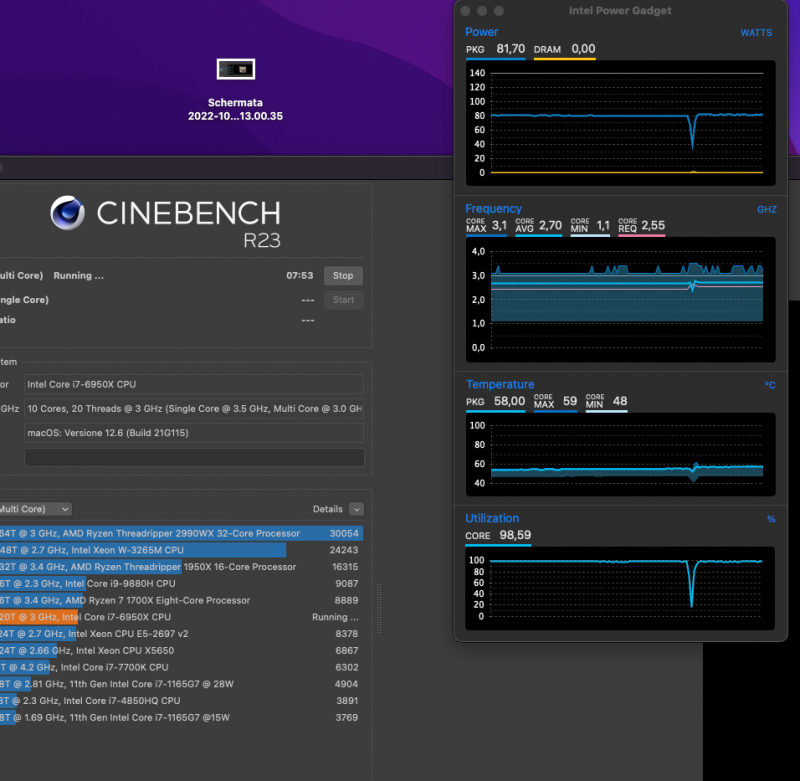Click the % label in Utilization

[x=771, y=519]
